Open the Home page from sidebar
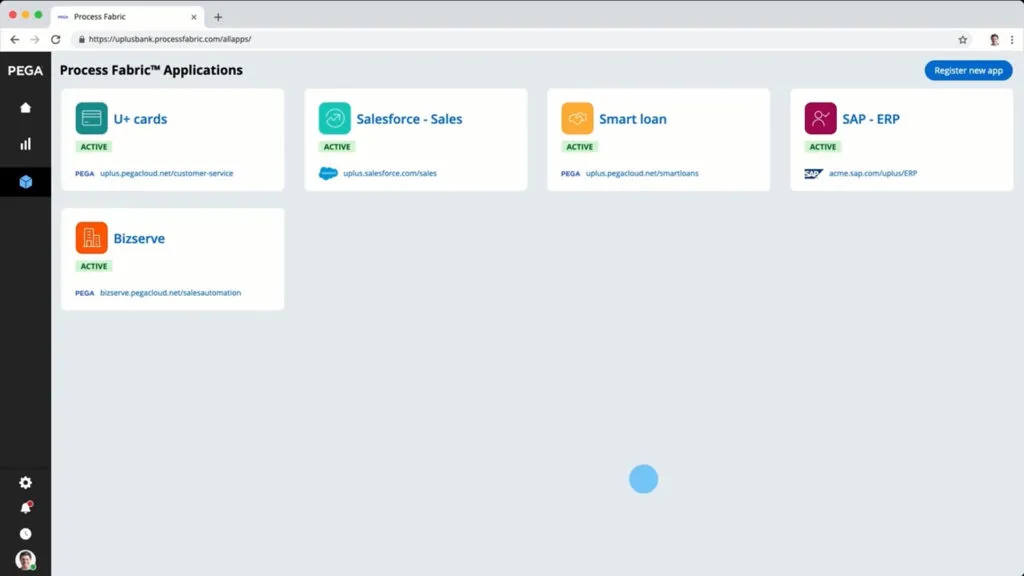The width and height of the screenshot is (1024, 576). pos(25,108)
